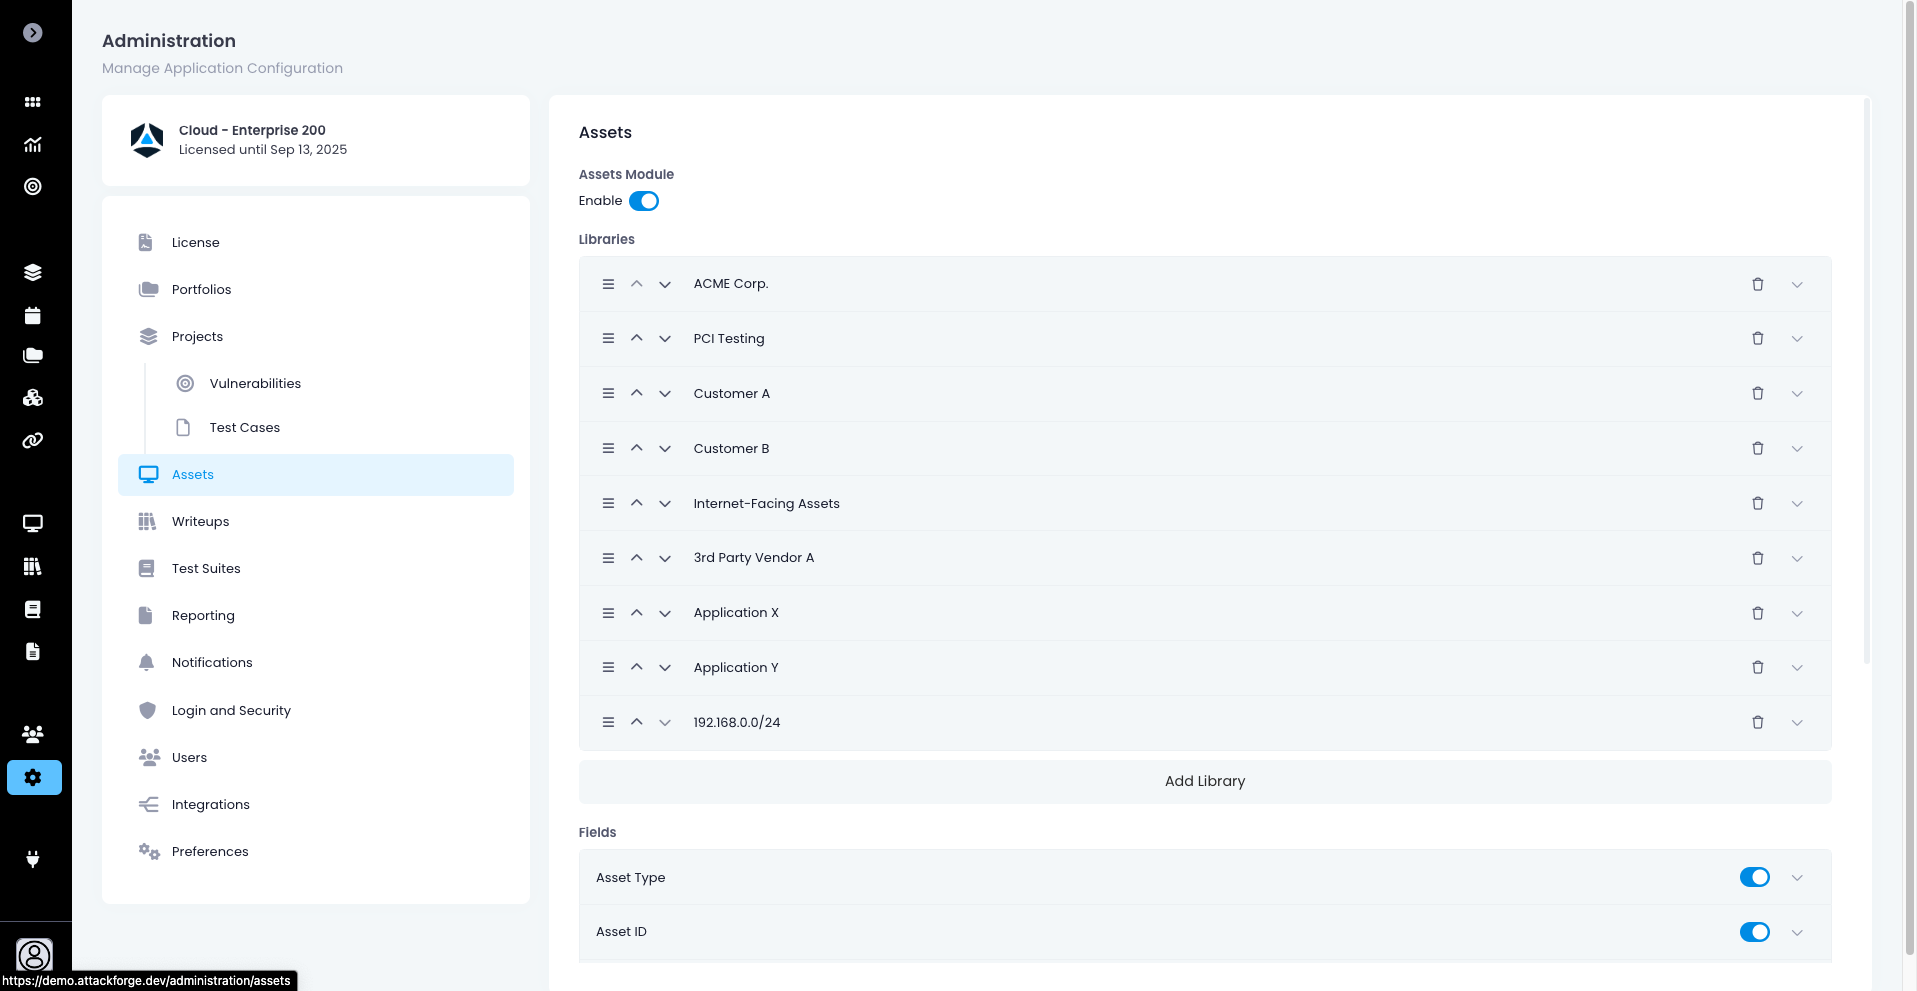Open the Integrations settings page
1917x991 pixels.
(210, 805)
